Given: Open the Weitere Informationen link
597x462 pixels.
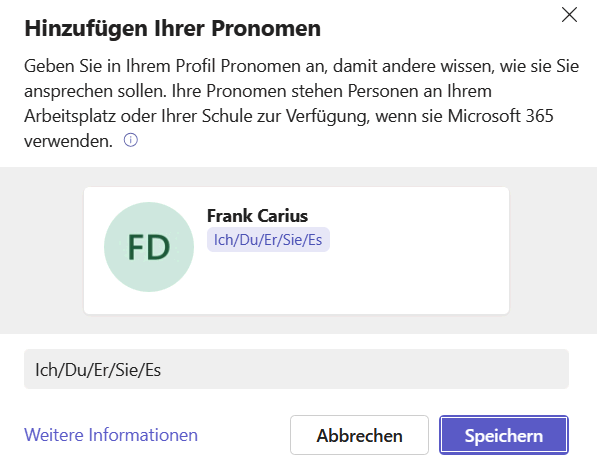Looking at the screenshot, I should (x=111, y=435).
